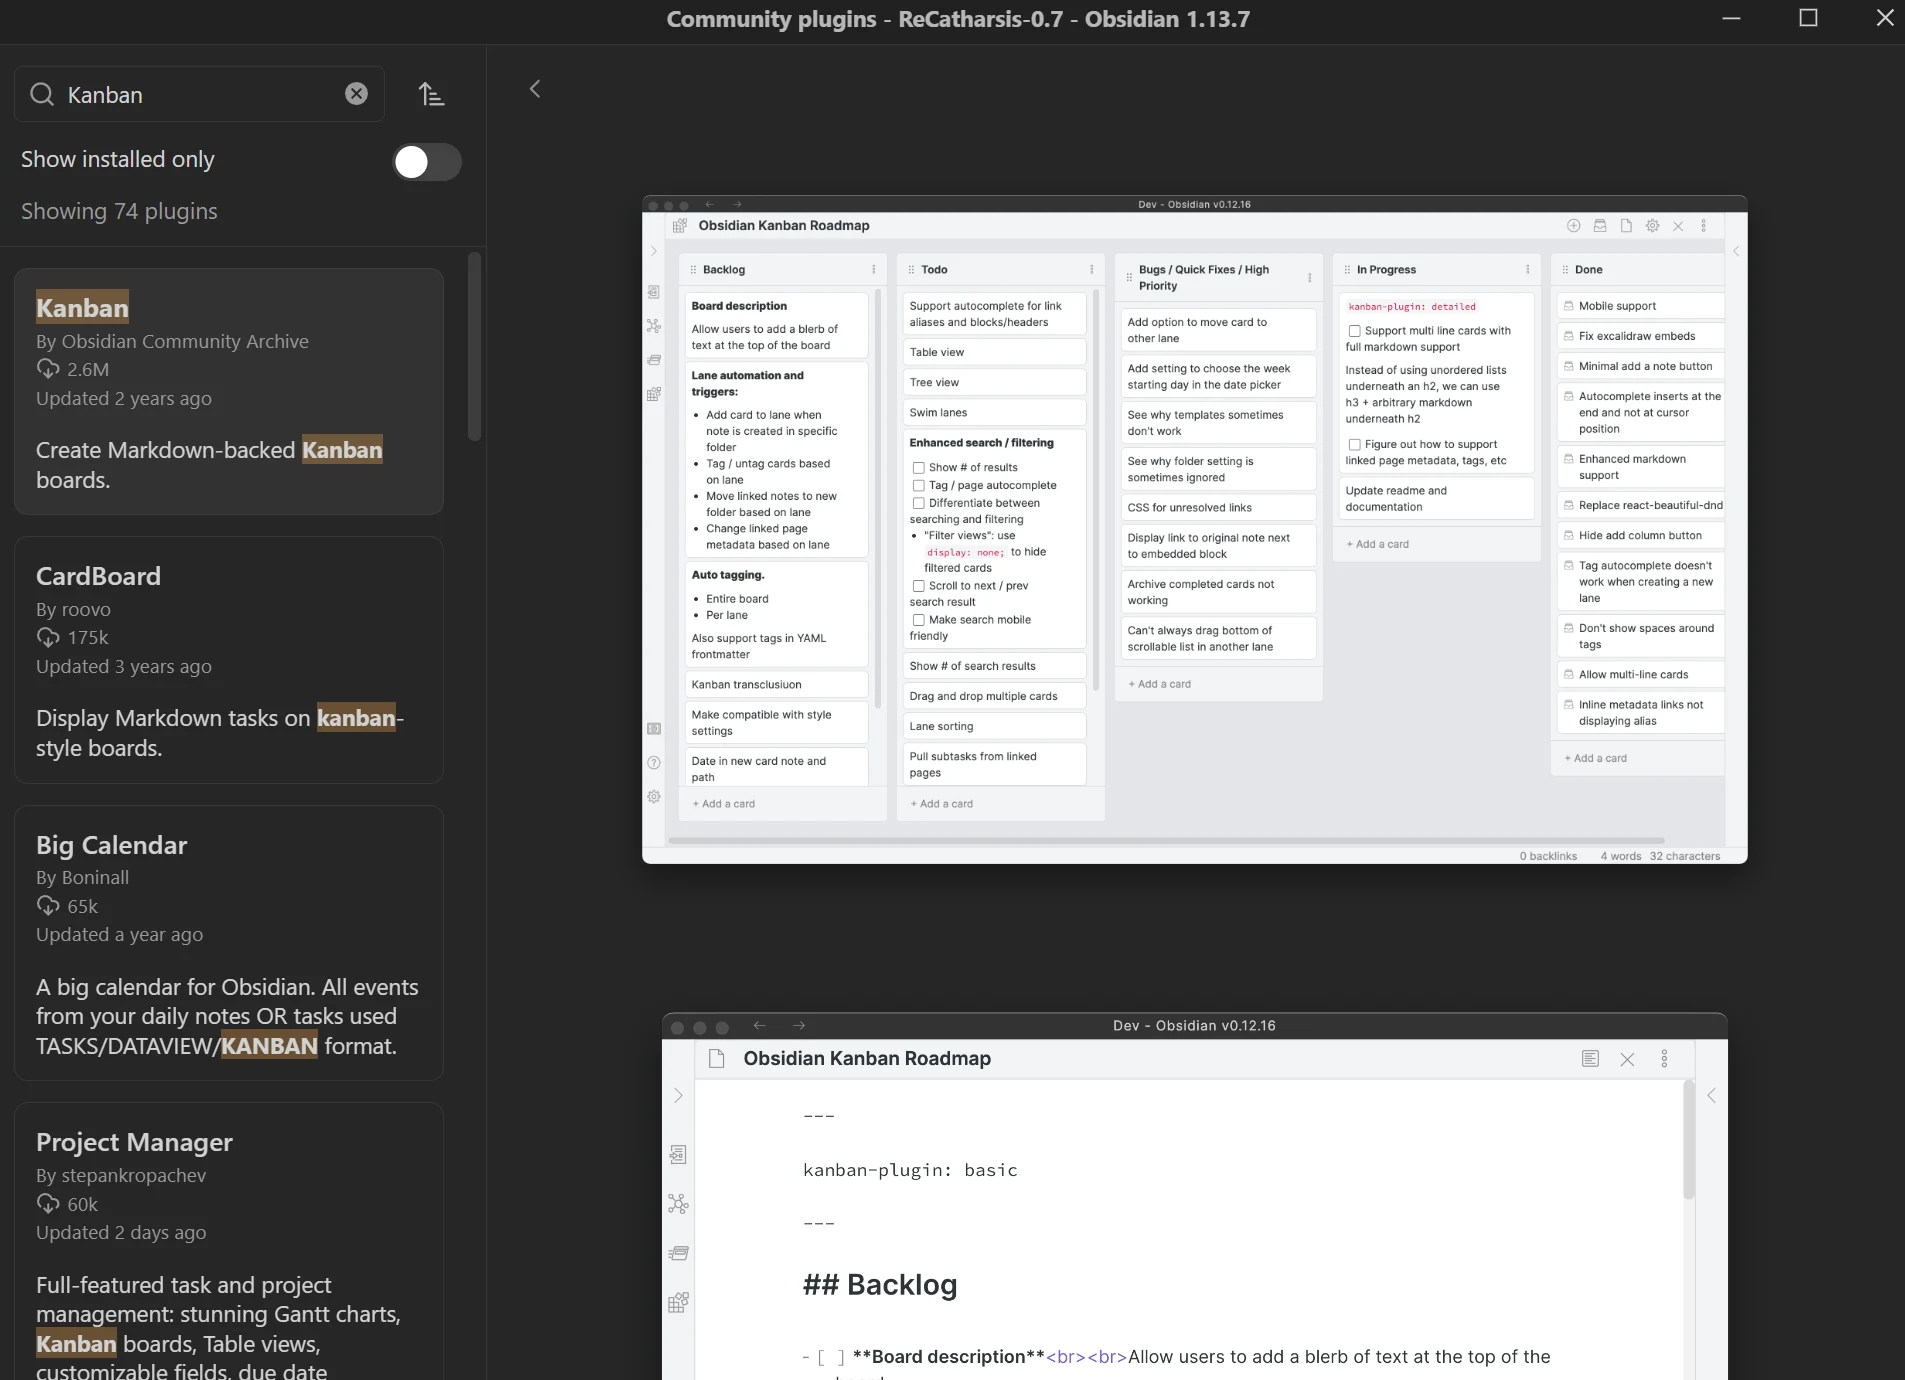Click 'By Obsidian Community Archive' author text

(172, 341)
